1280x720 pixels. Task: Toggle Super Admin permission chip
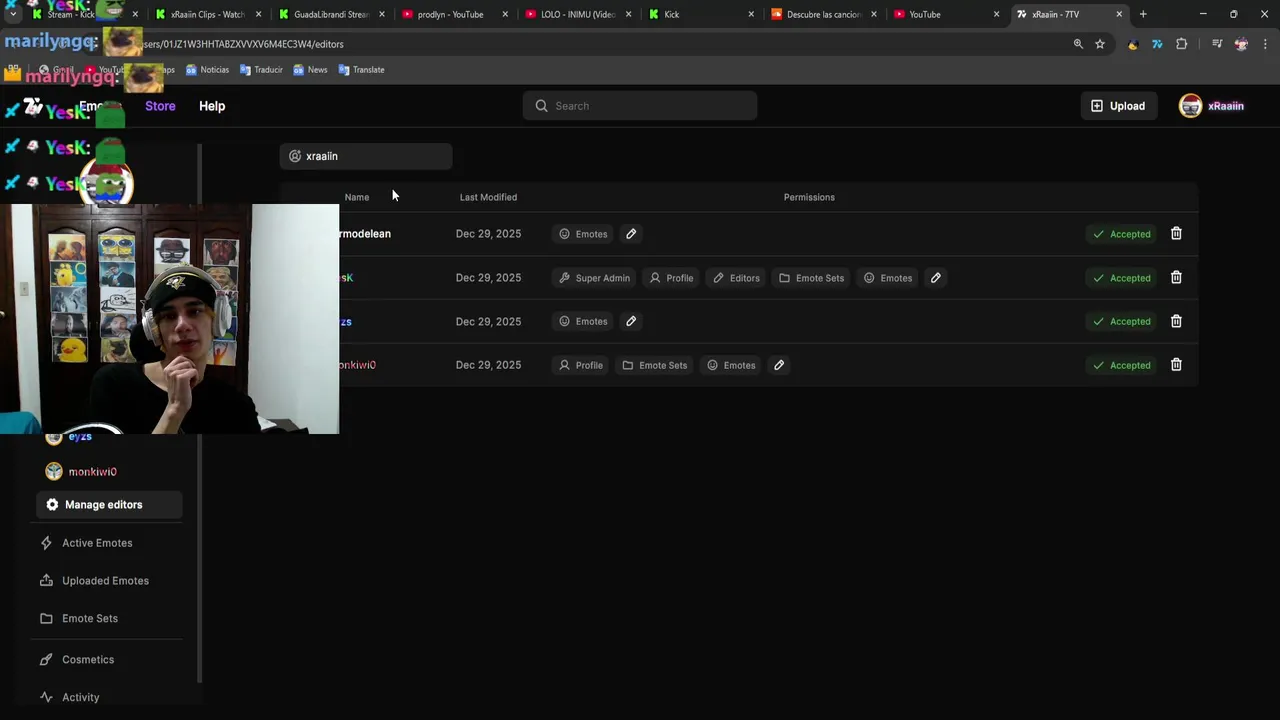tap(593, 278)
